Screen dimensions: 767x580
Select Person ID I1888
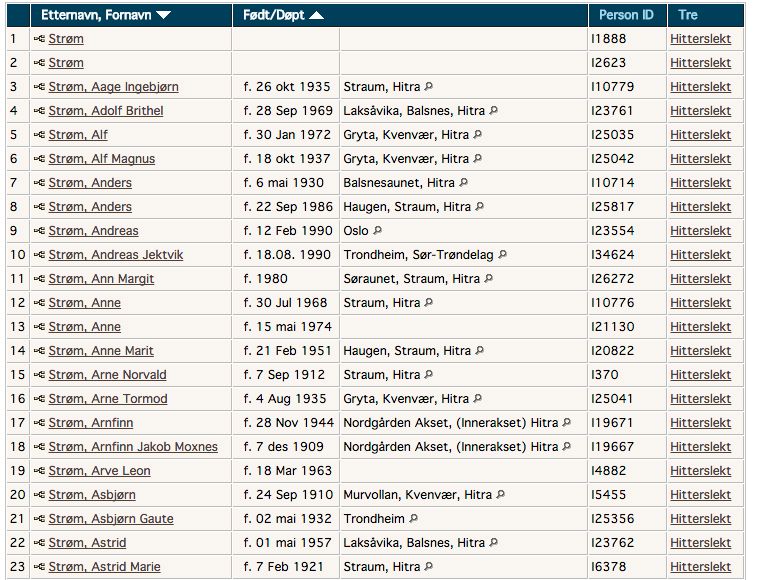pyautogui.click(x=609, y=39)
